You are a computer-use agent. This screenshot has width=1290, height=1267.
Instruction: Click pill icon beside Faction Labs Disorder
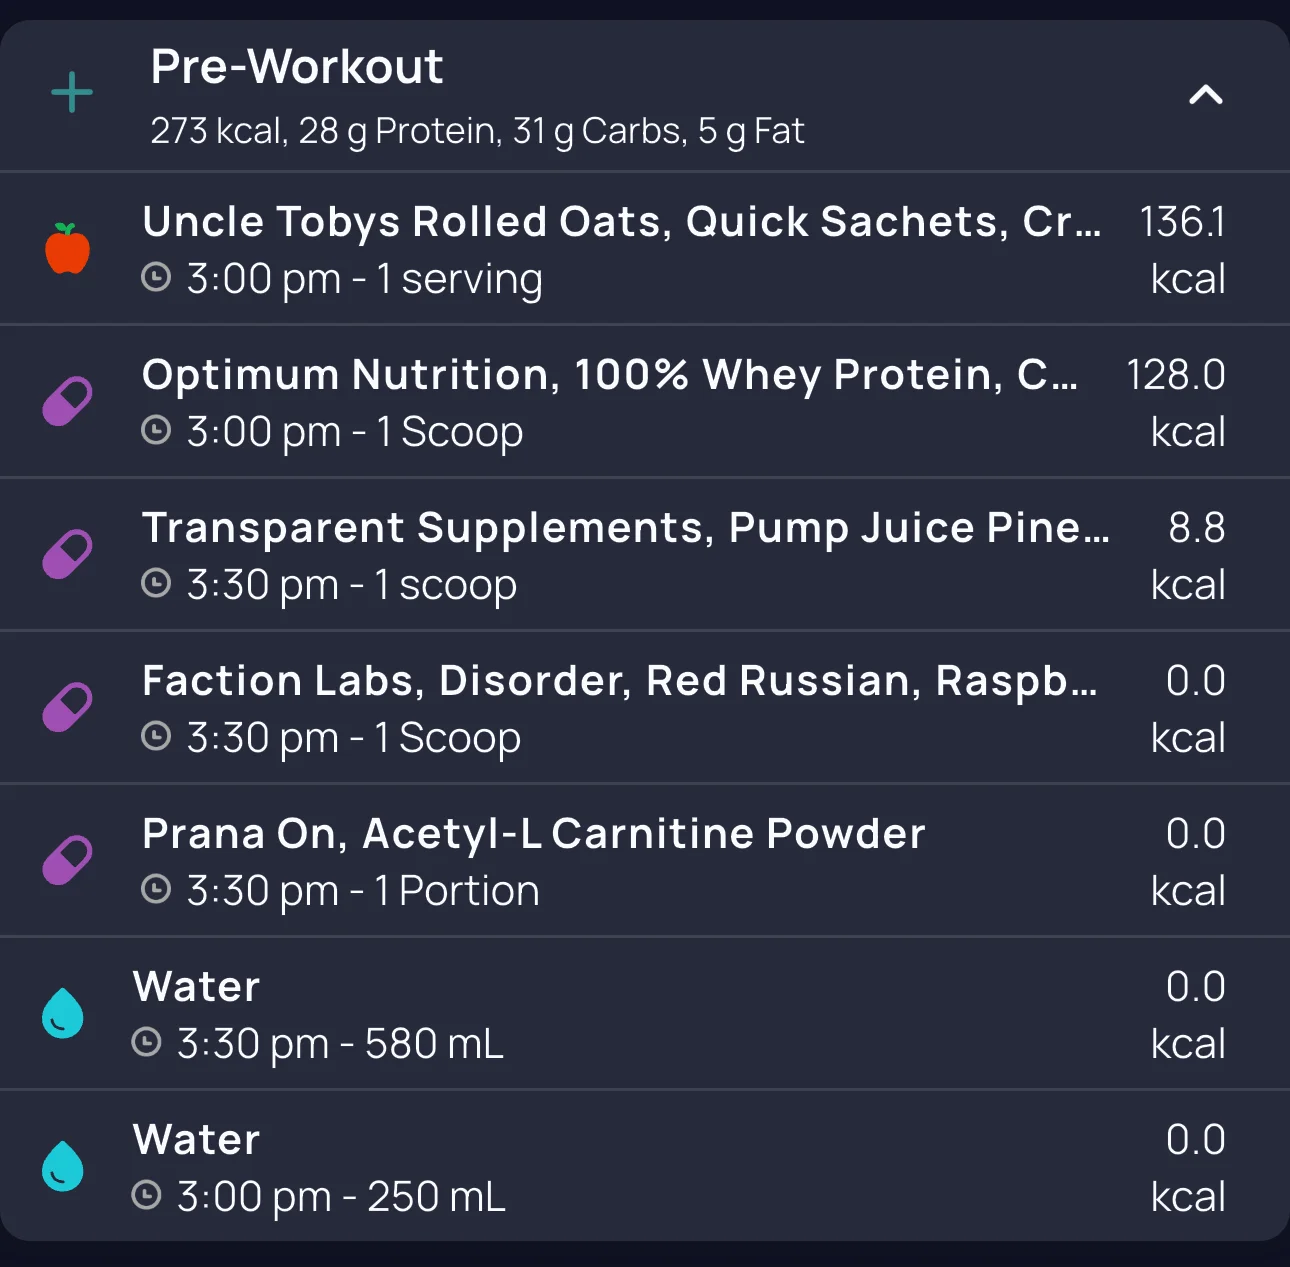point(67,708)
